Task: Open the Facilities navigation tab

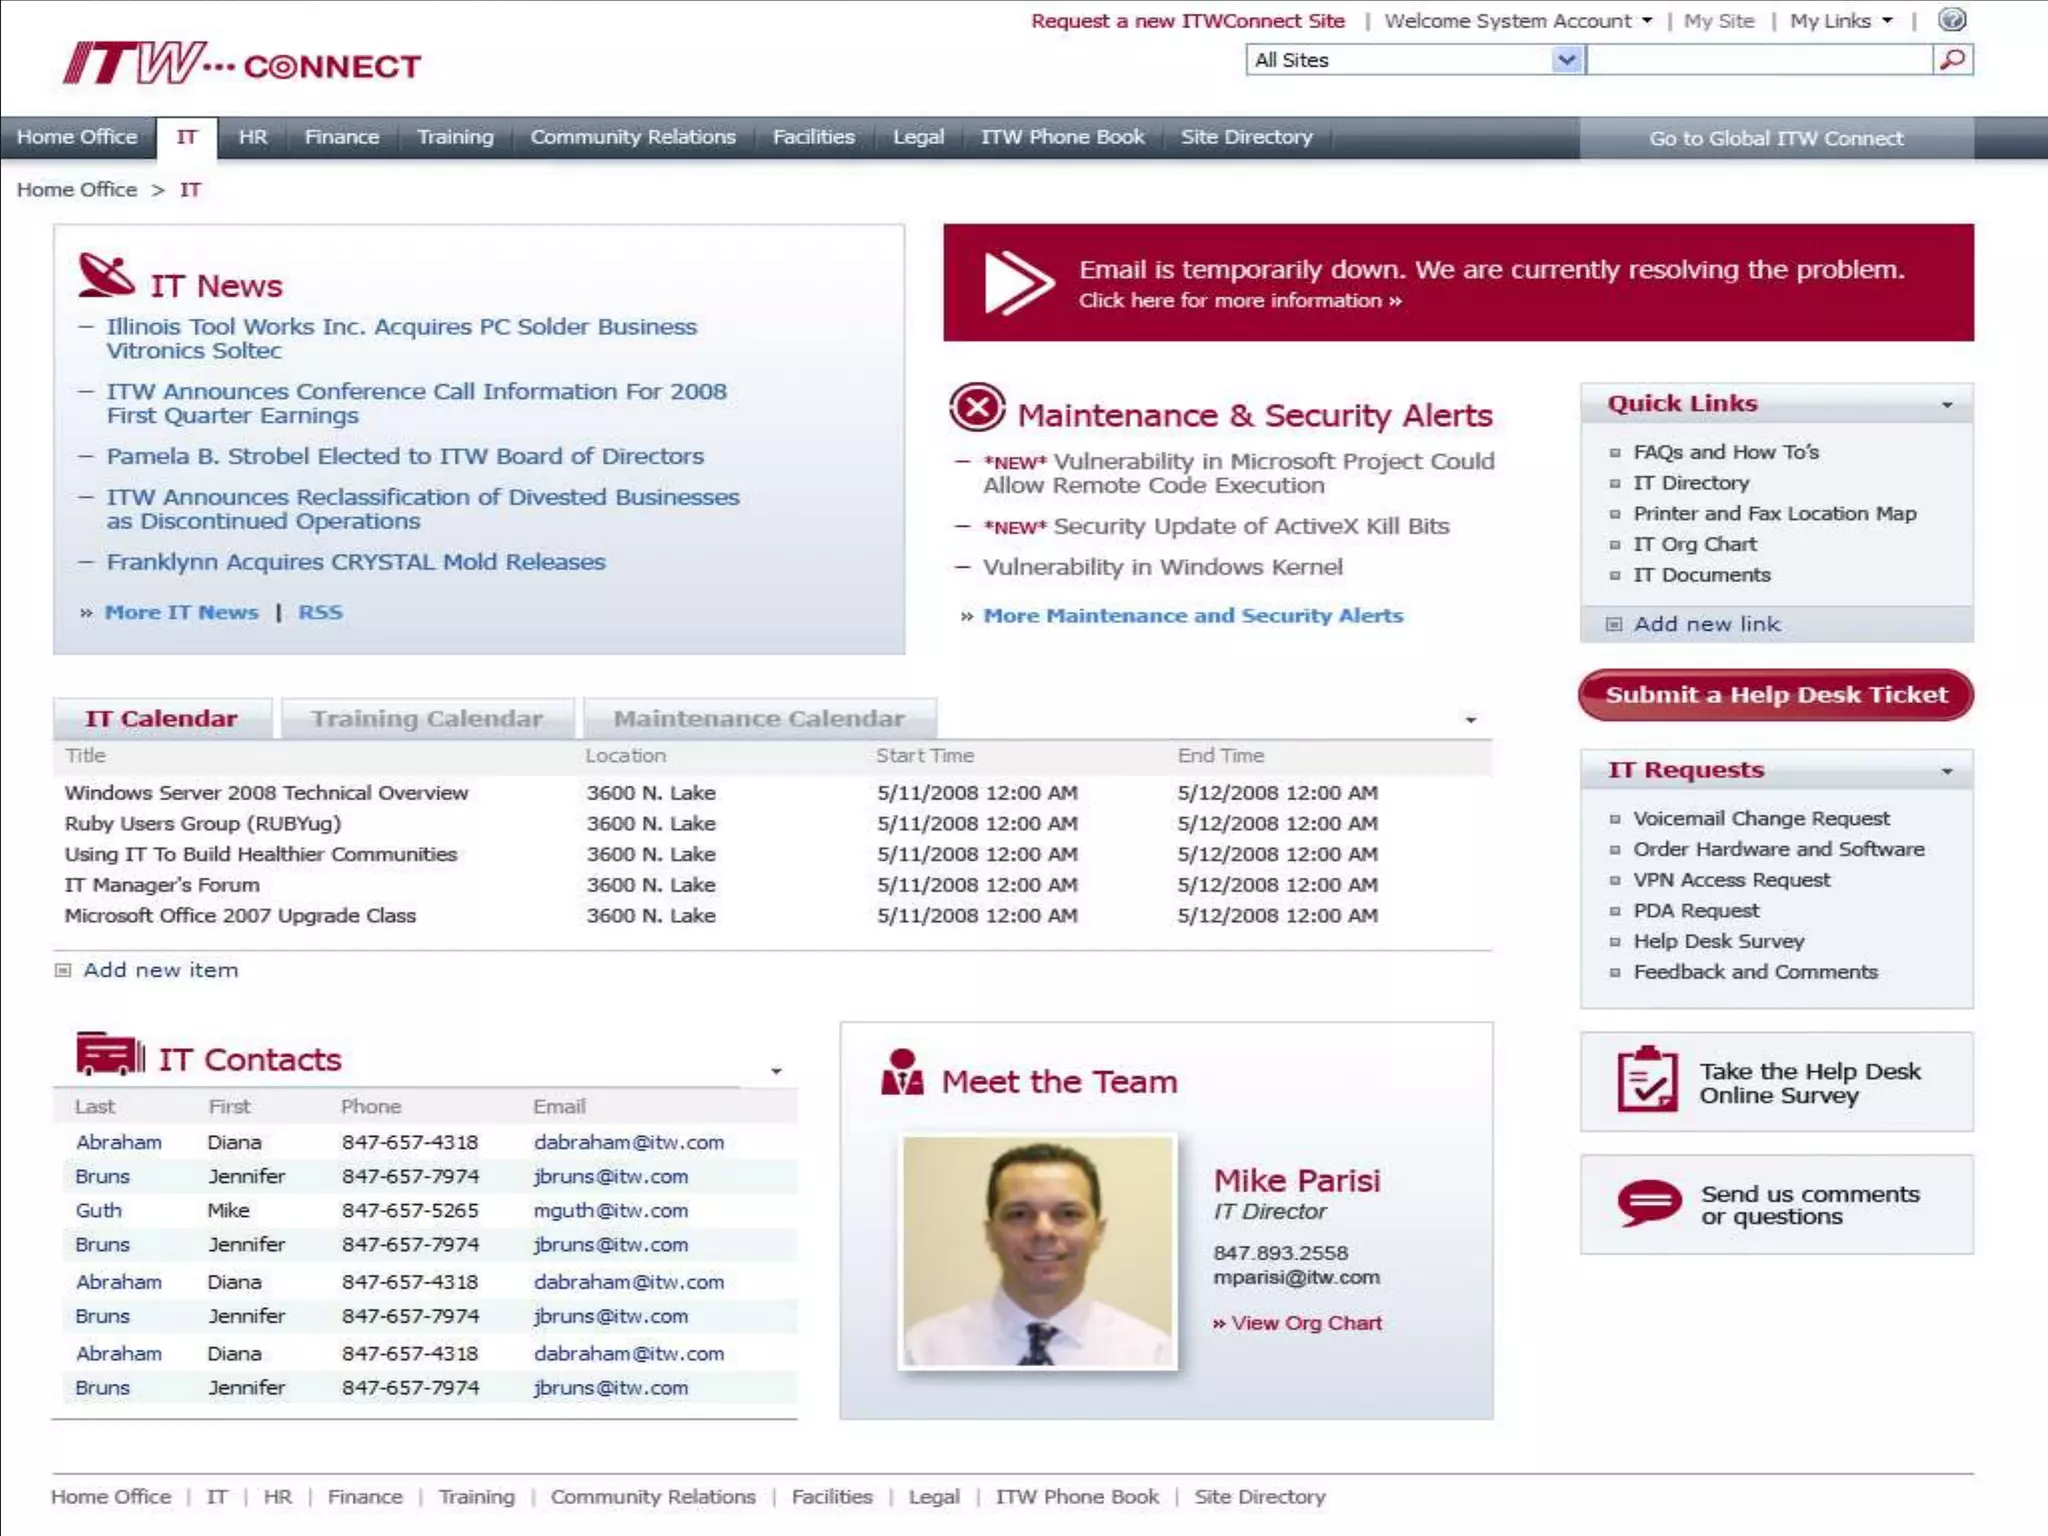Action: coord(814,137)
